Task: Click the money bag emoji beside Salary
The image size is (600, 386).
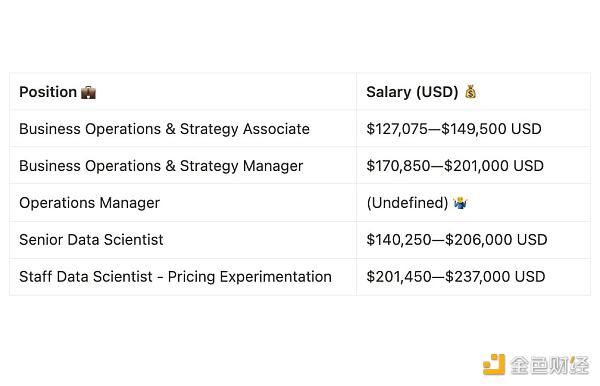Action: 470,92
